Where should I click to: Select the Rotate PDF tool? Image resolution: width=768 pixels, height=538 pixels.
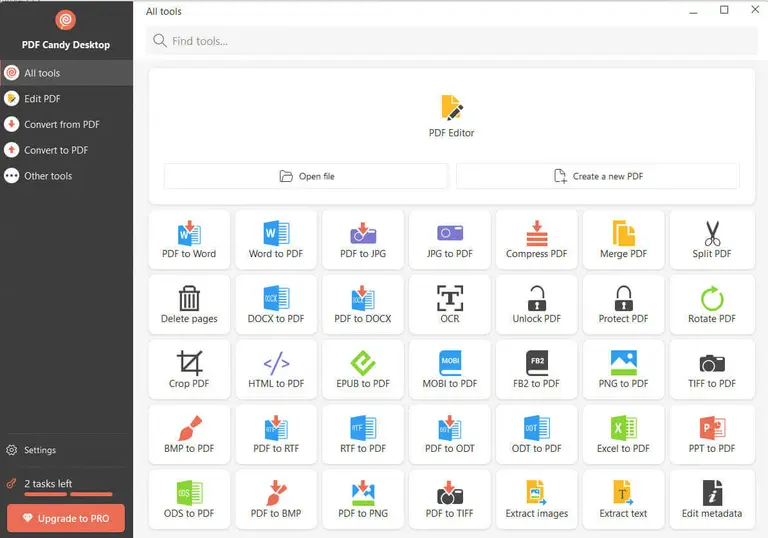tap(712, 304)
